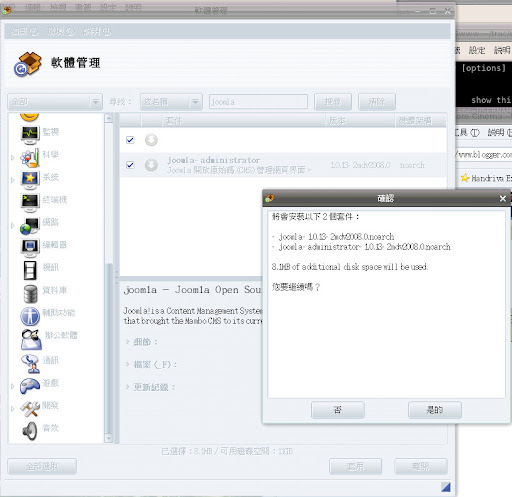This screenshot has width=512, height=497.
Task: Select the 辦公軟體 office category icon
Action: 31,339
